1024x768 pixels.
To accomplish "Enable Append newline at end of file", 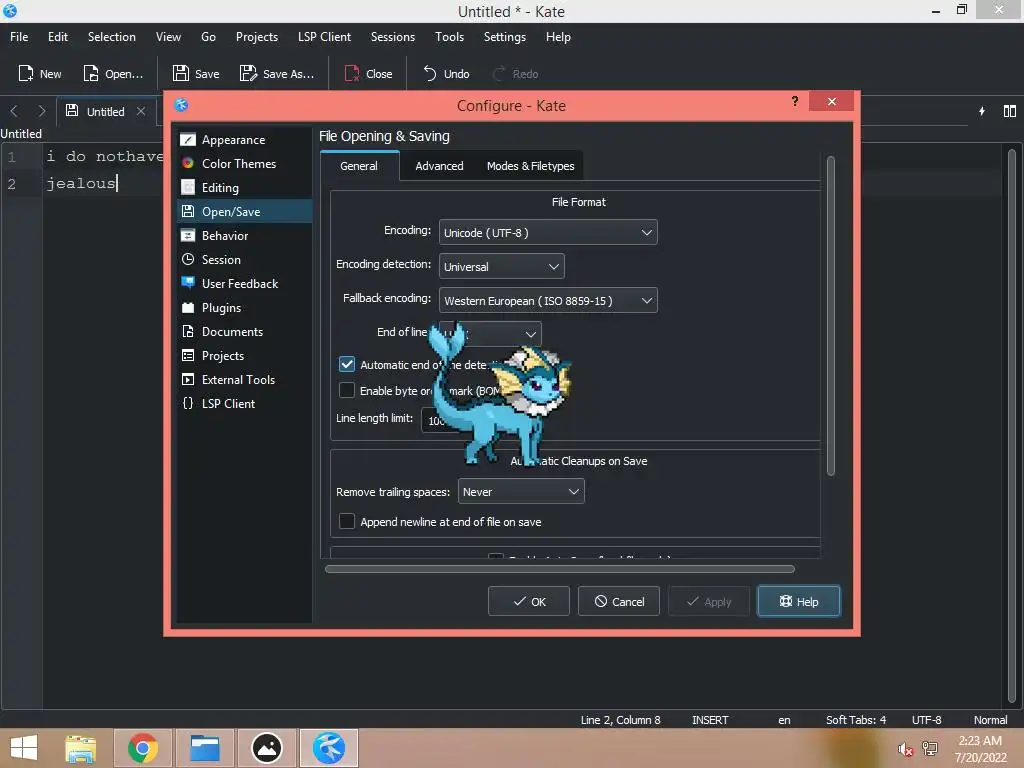I will pos(347,521).
